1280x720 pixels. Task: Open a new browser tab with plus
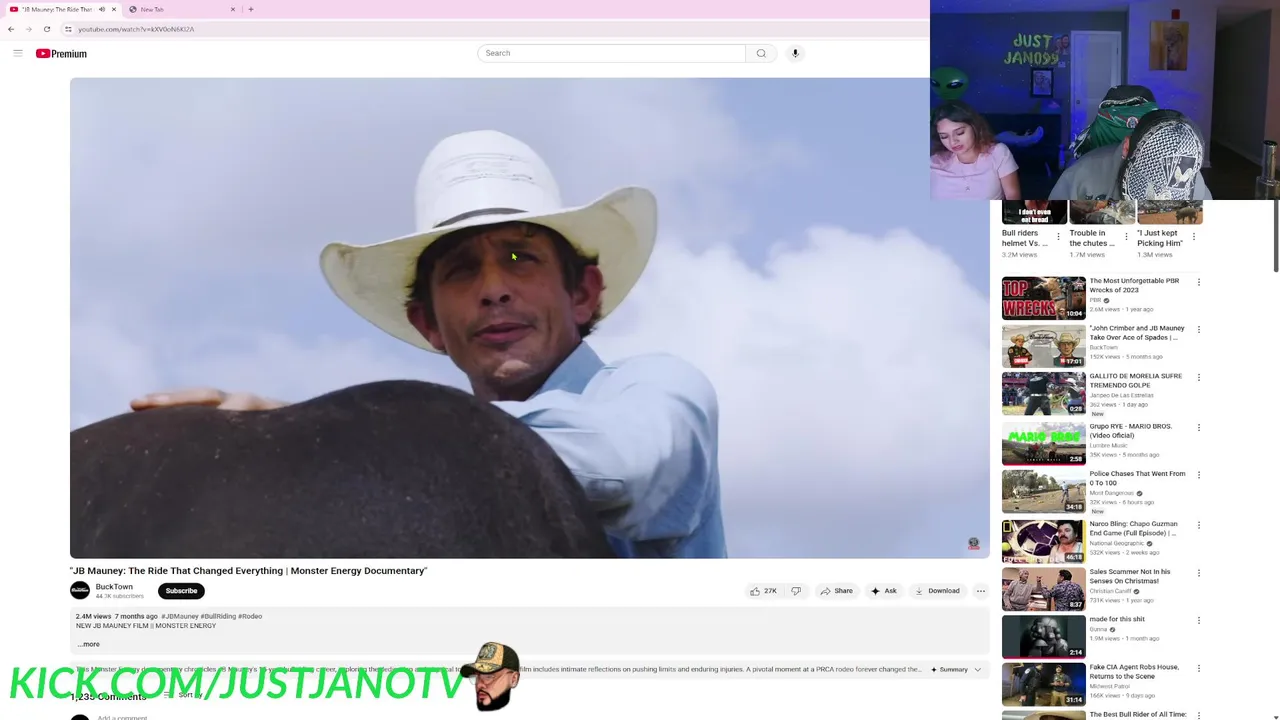pyautogui.click(x=250, y=9)
